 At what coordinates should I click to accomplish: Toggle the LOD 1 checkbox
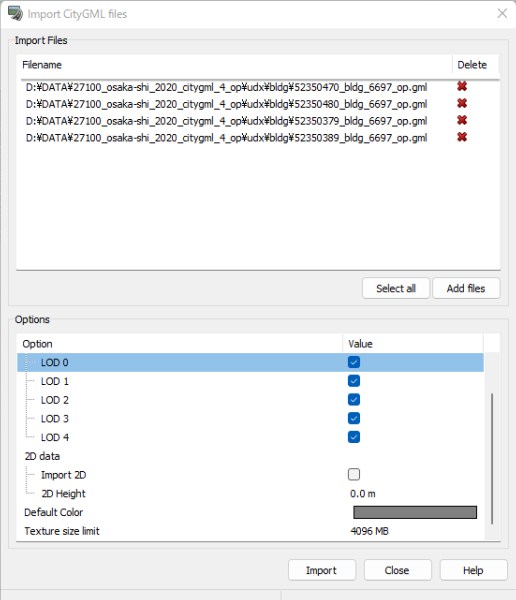354,381
